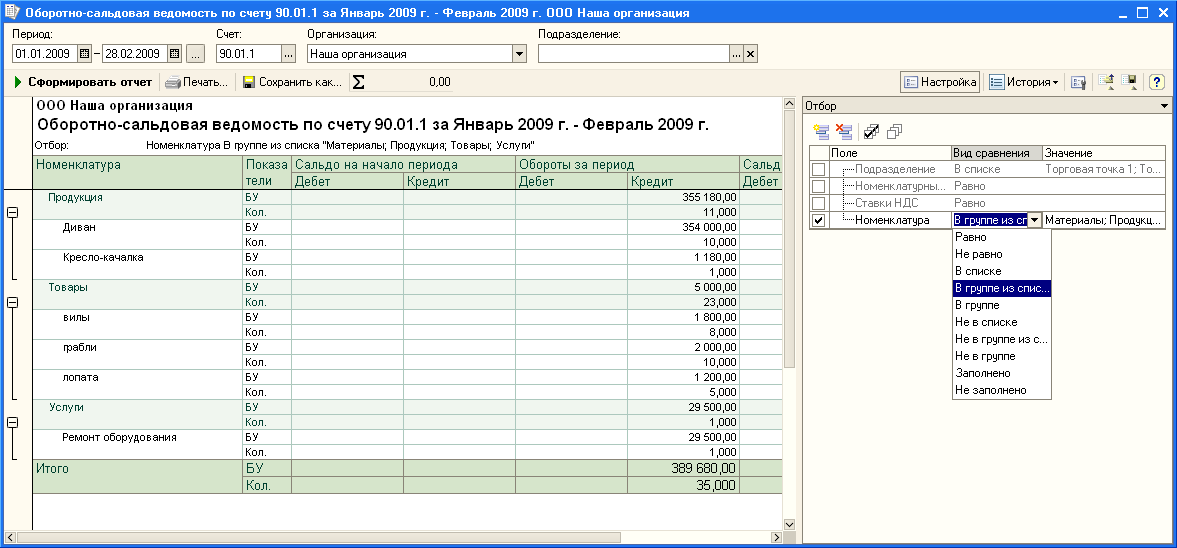The height and width of the screenshot is (548, 1177).
Task: Click the uncheck all filters icon
Action: point(894,131)
